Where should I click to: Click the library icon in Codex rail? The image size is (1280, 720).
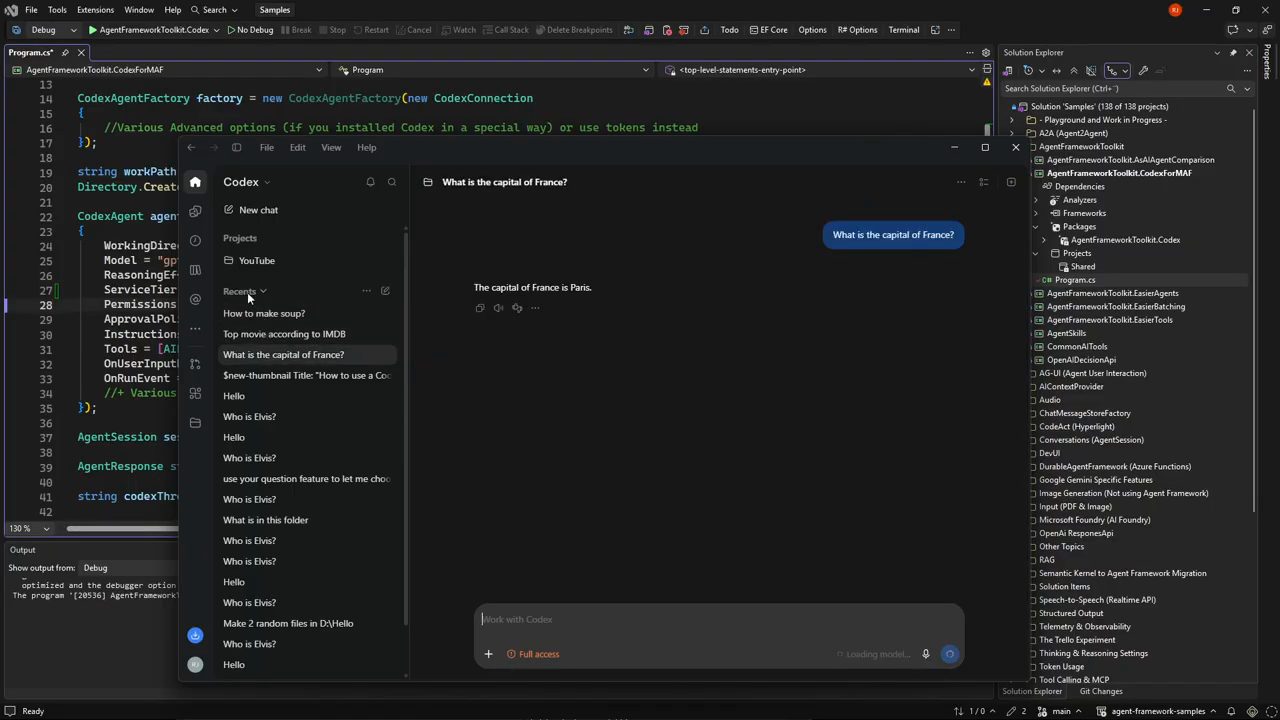pyautogui.click(x=195, y=270)
